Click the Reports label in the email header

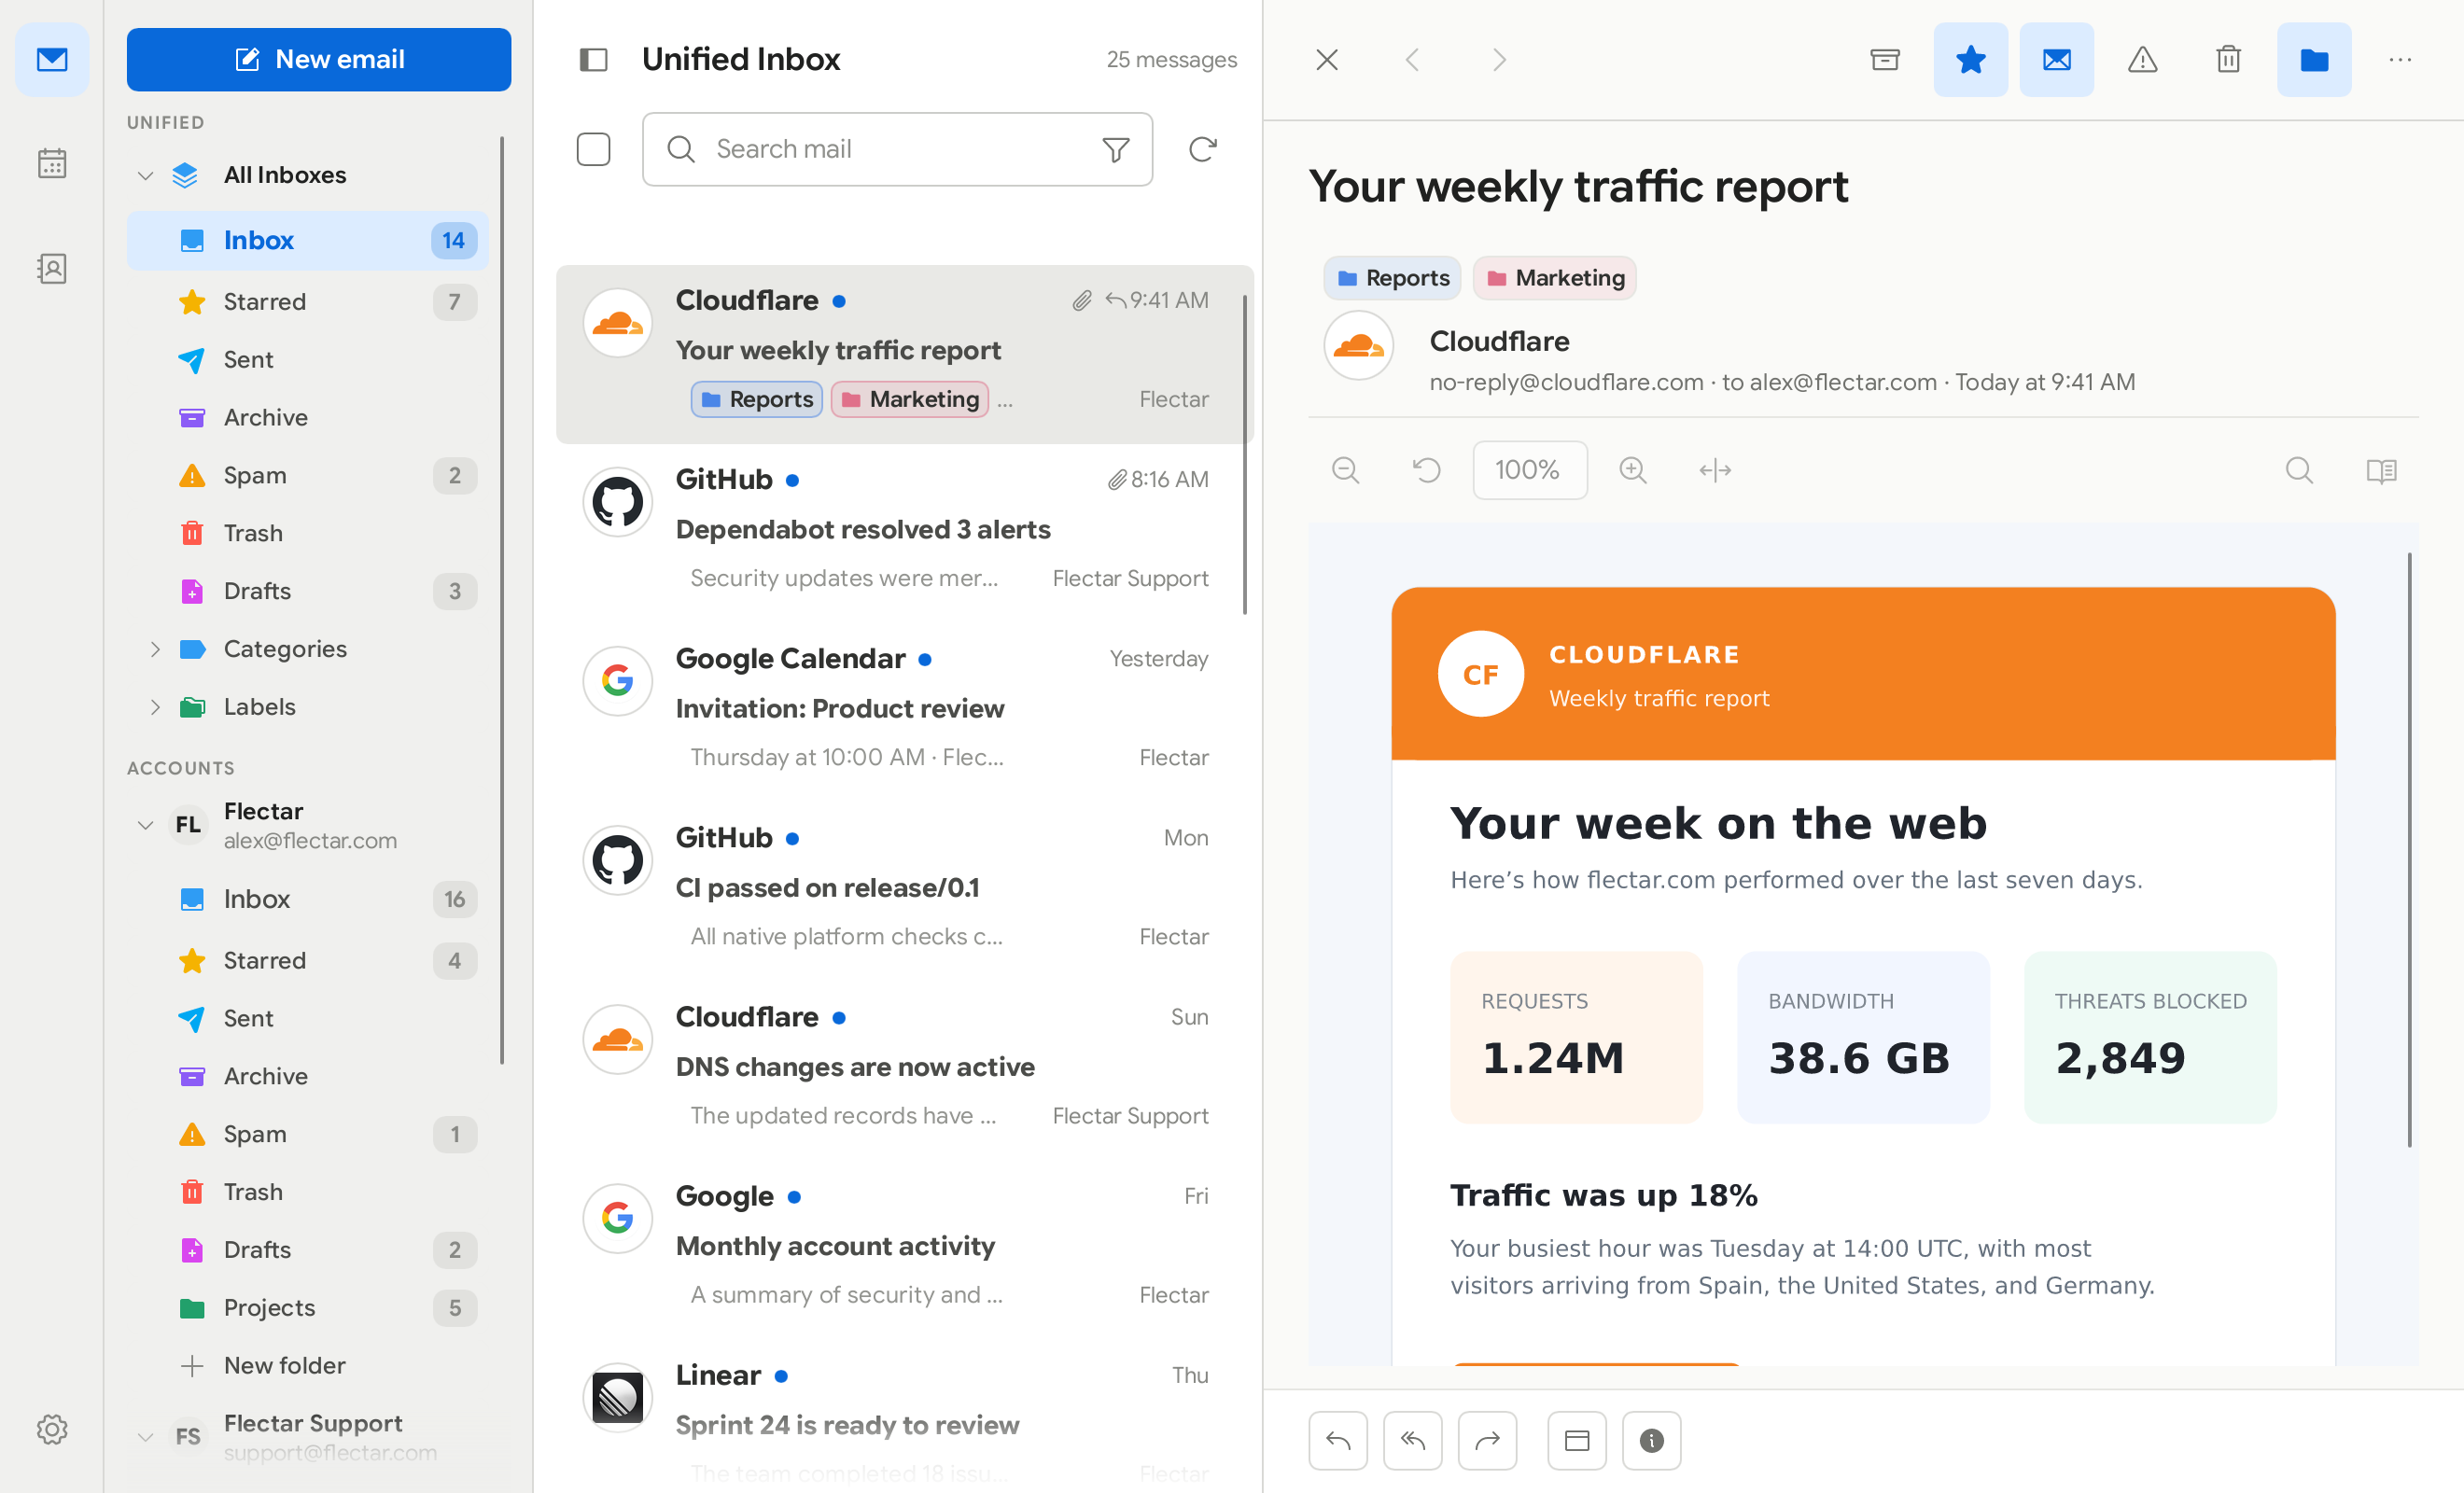point(1392,278)
